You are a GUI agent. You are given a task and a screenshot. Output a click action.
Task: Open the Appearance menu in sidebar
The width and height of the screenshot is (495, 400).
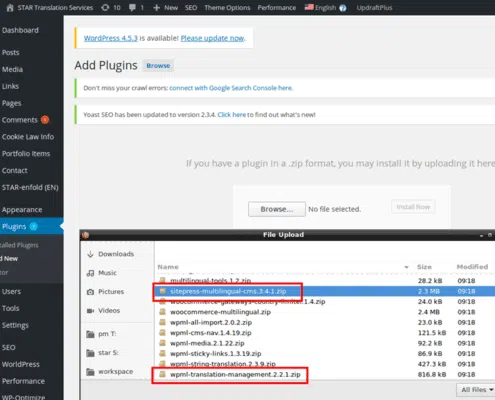22,210
